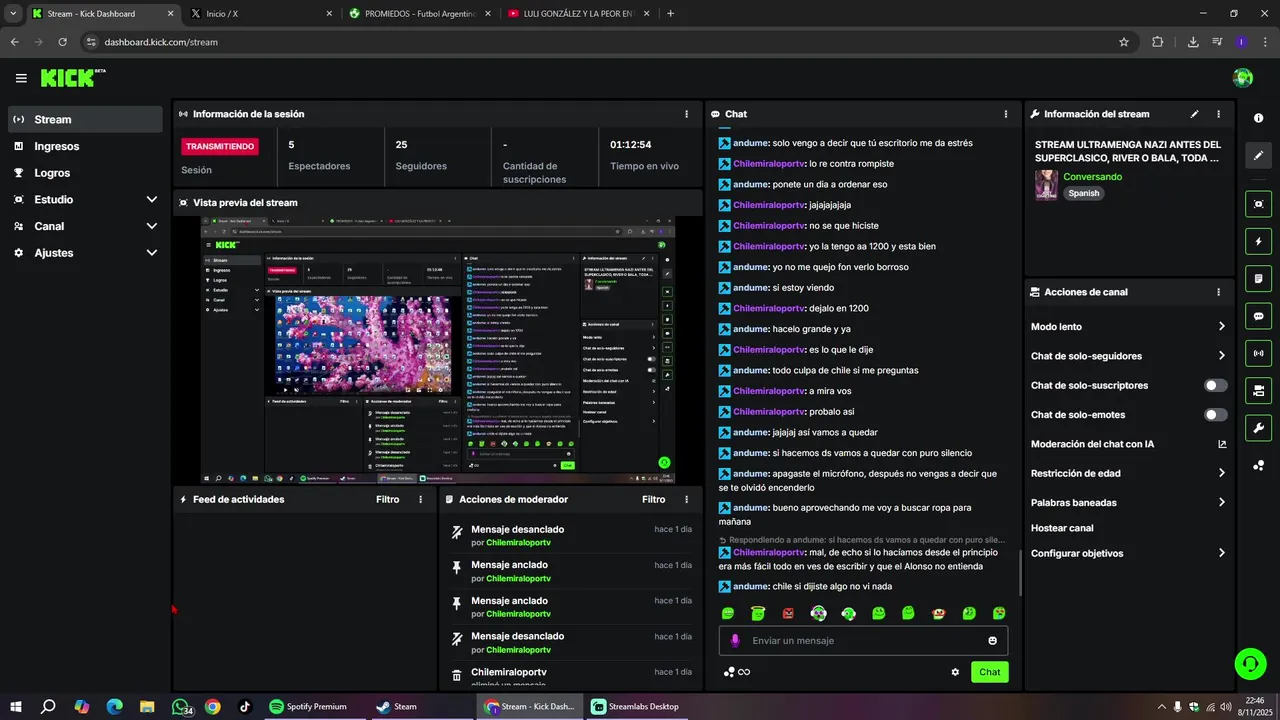
Task: Toggle Chat de solo-emotes switch
Action: (x=1215, y=415)
